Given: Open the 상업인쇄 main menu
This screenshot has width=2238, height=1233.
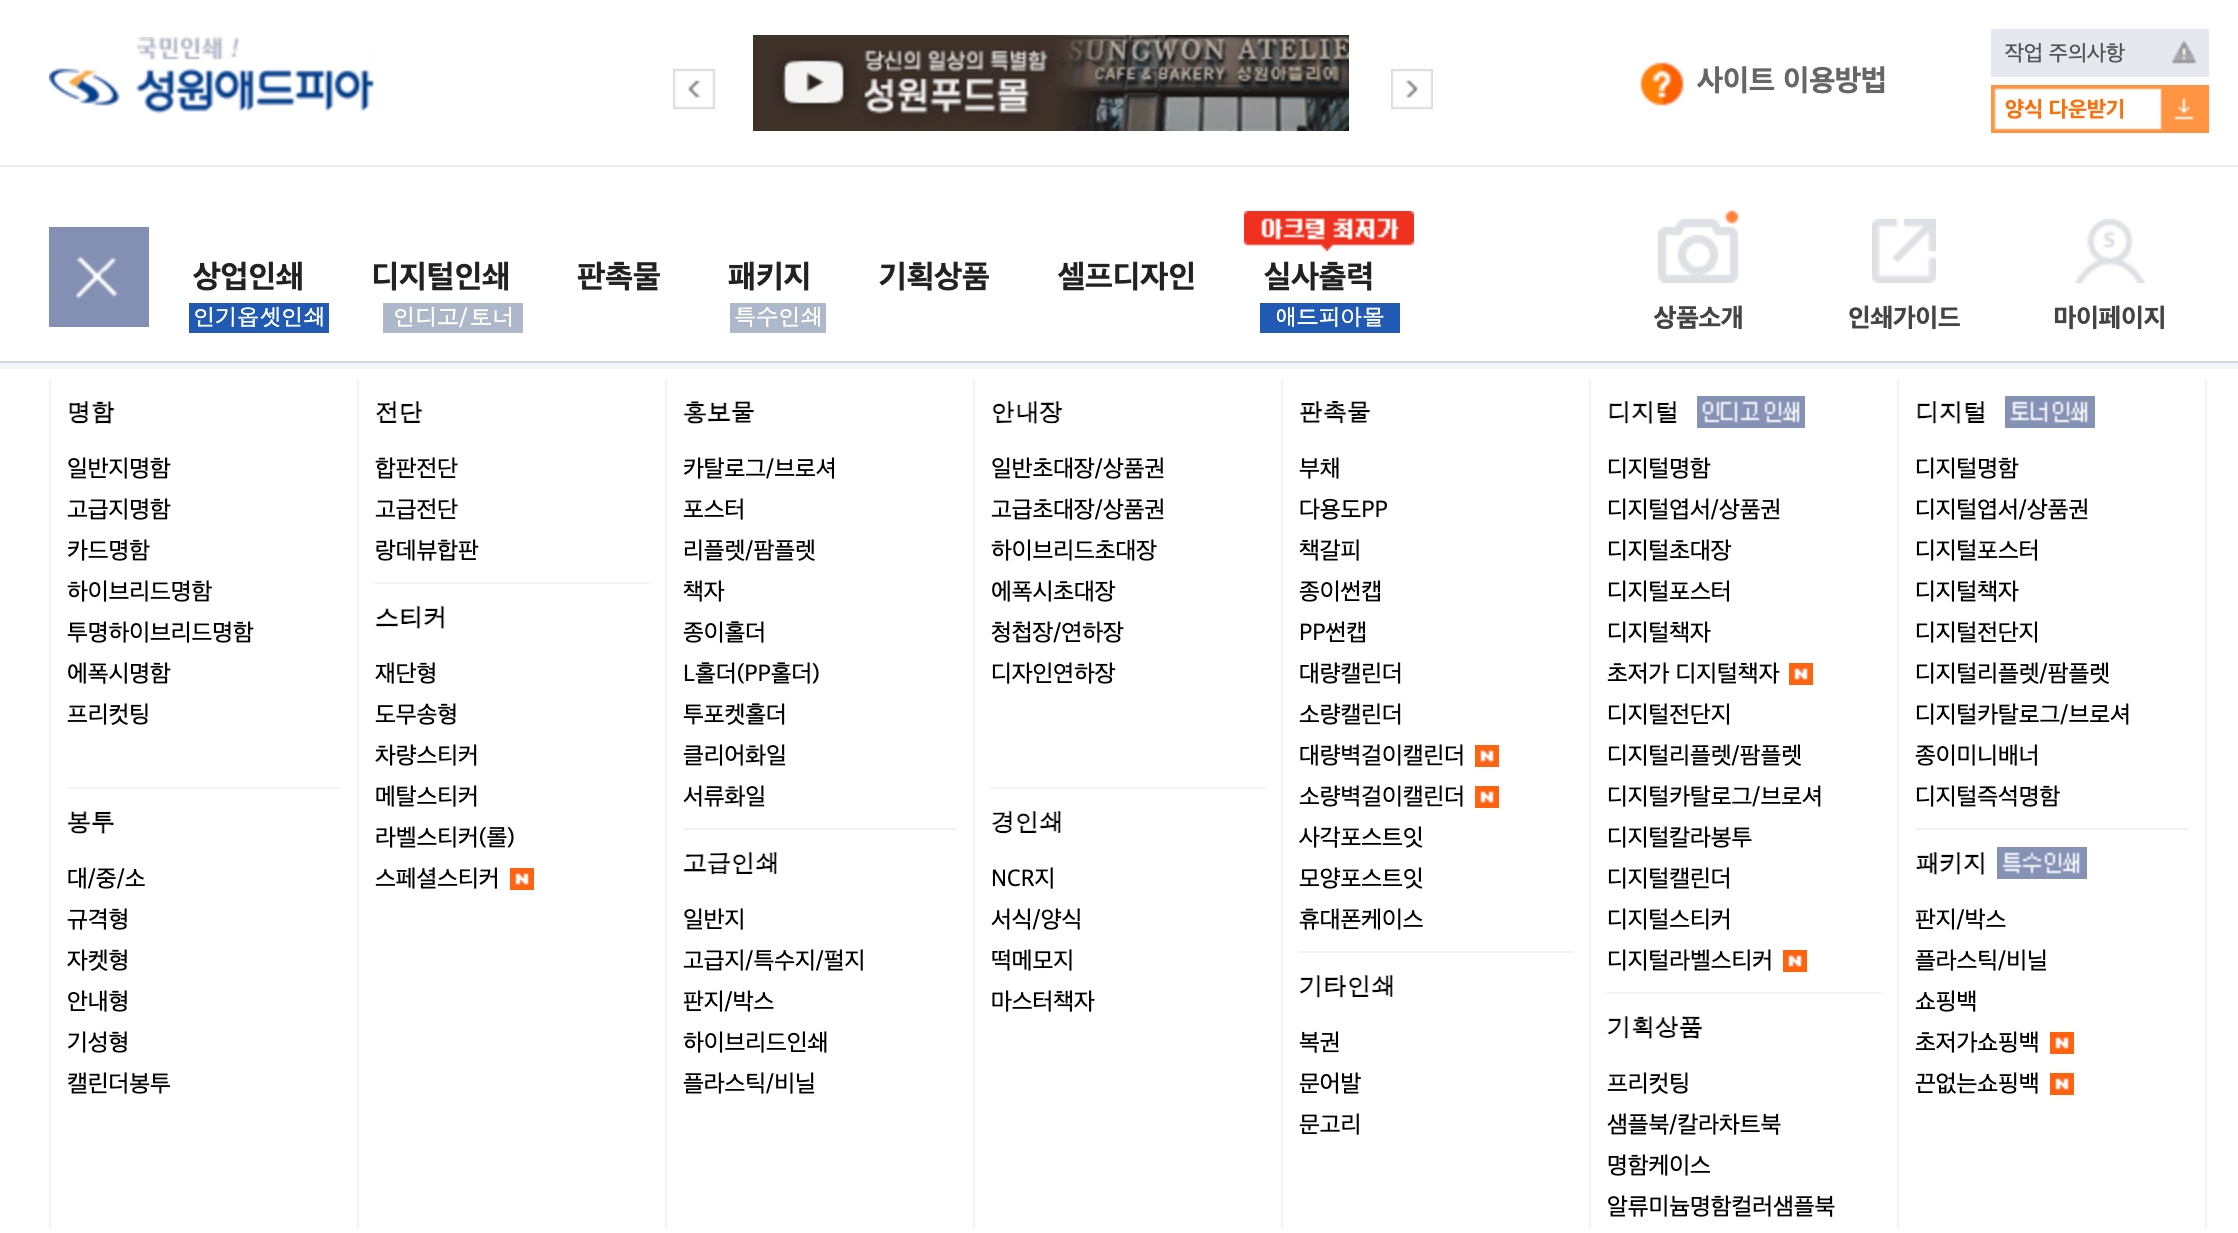Looking at the screenshot, I should click(x=247, y=275).
